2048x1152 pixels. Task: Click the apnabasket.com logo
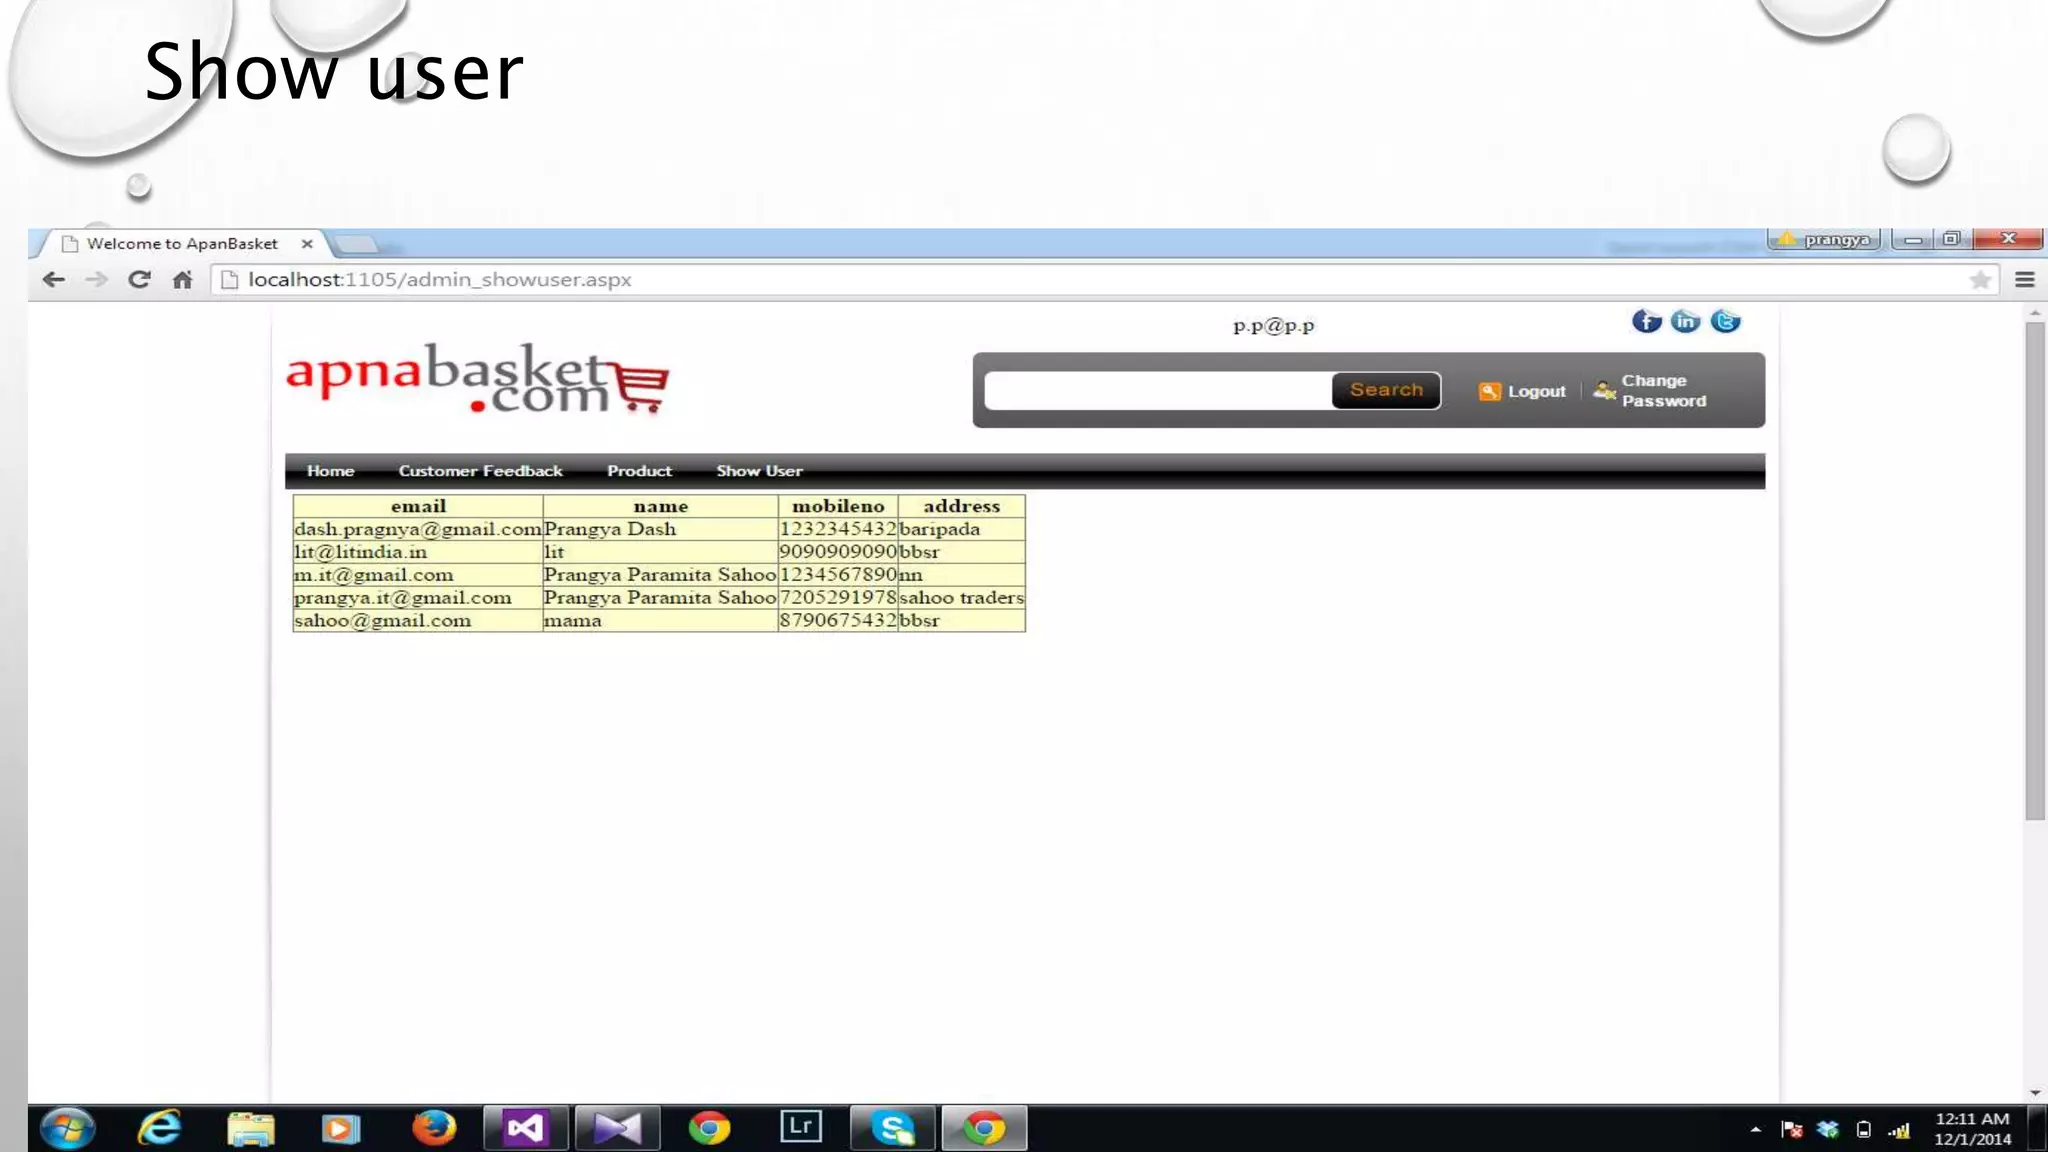point(477,379)
